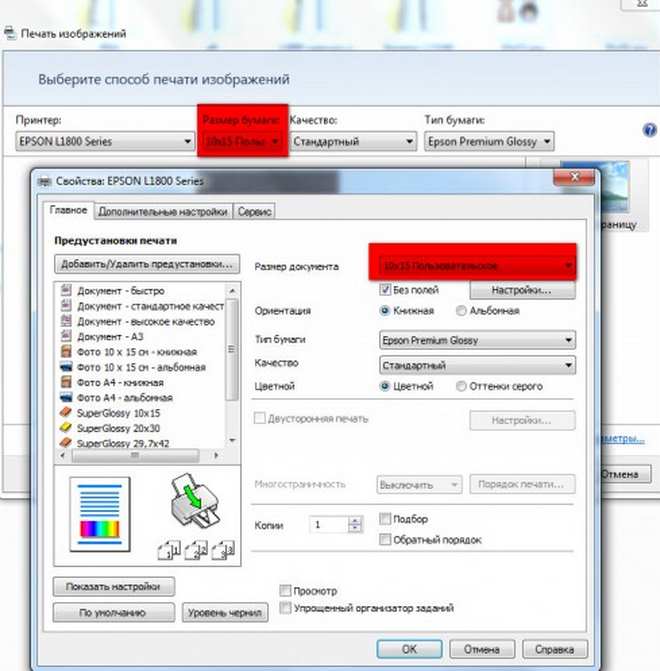The image size is (660, 671).
Task: Click the help question mark icon in Print Pictures window
Action: 649,130
